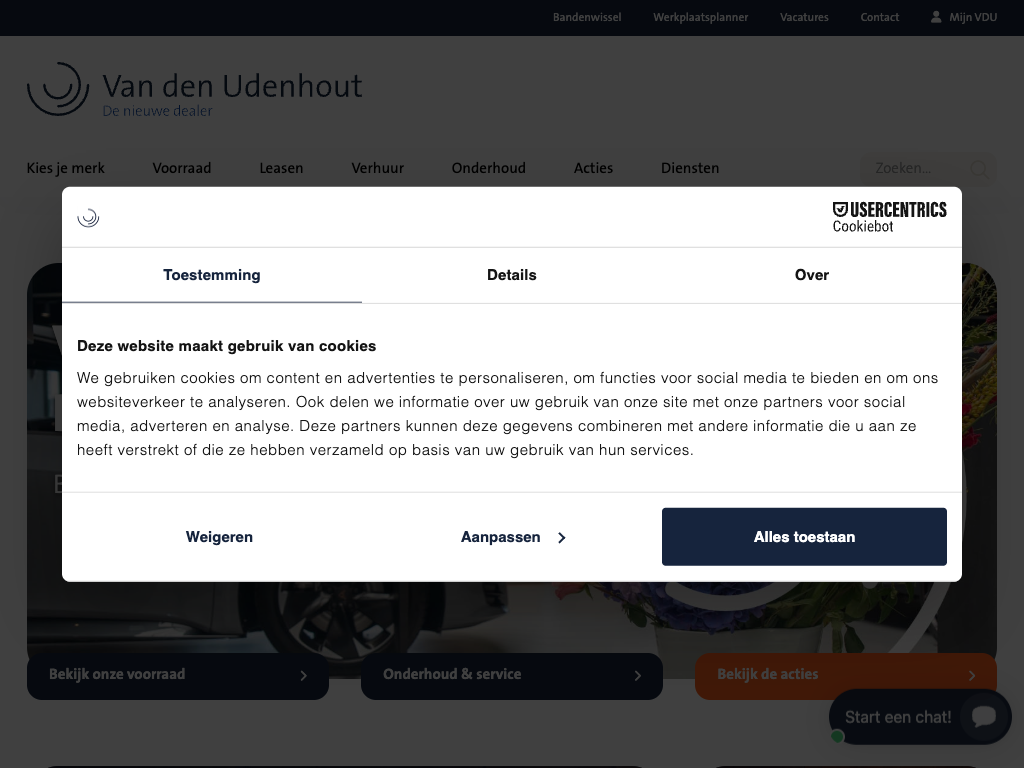Click the Usercentrics Cookiebot logo

click(x=889, y=216)
